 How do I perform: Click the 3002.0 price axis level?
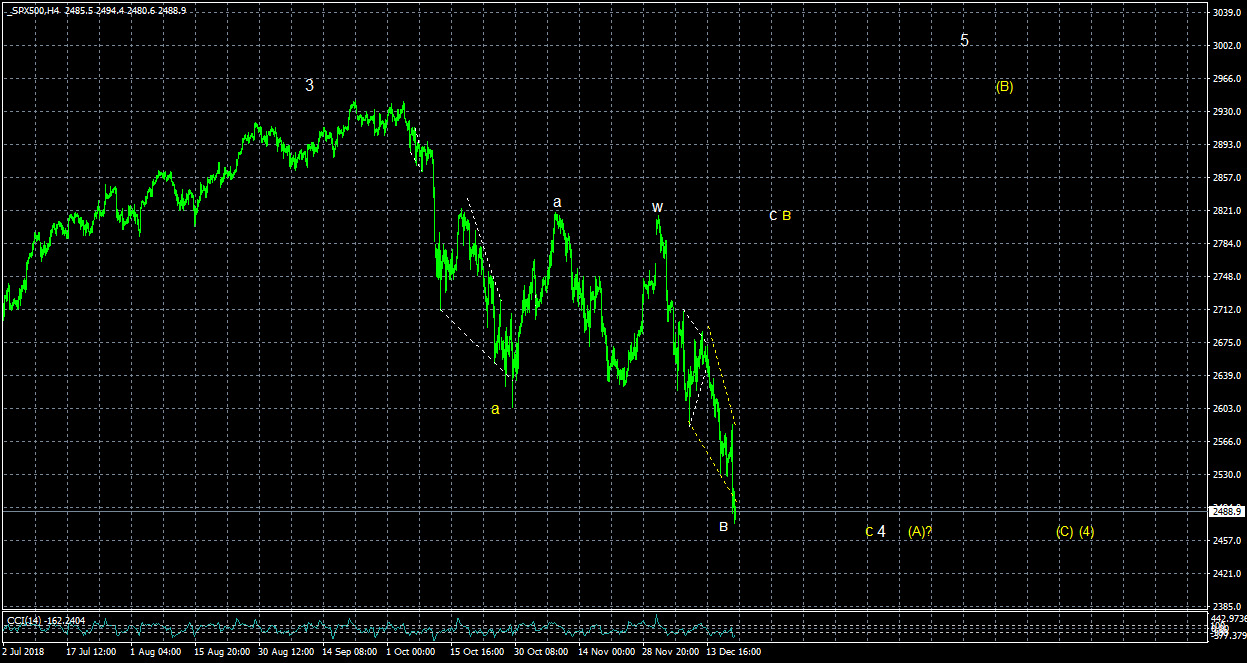pos(1227,46)
